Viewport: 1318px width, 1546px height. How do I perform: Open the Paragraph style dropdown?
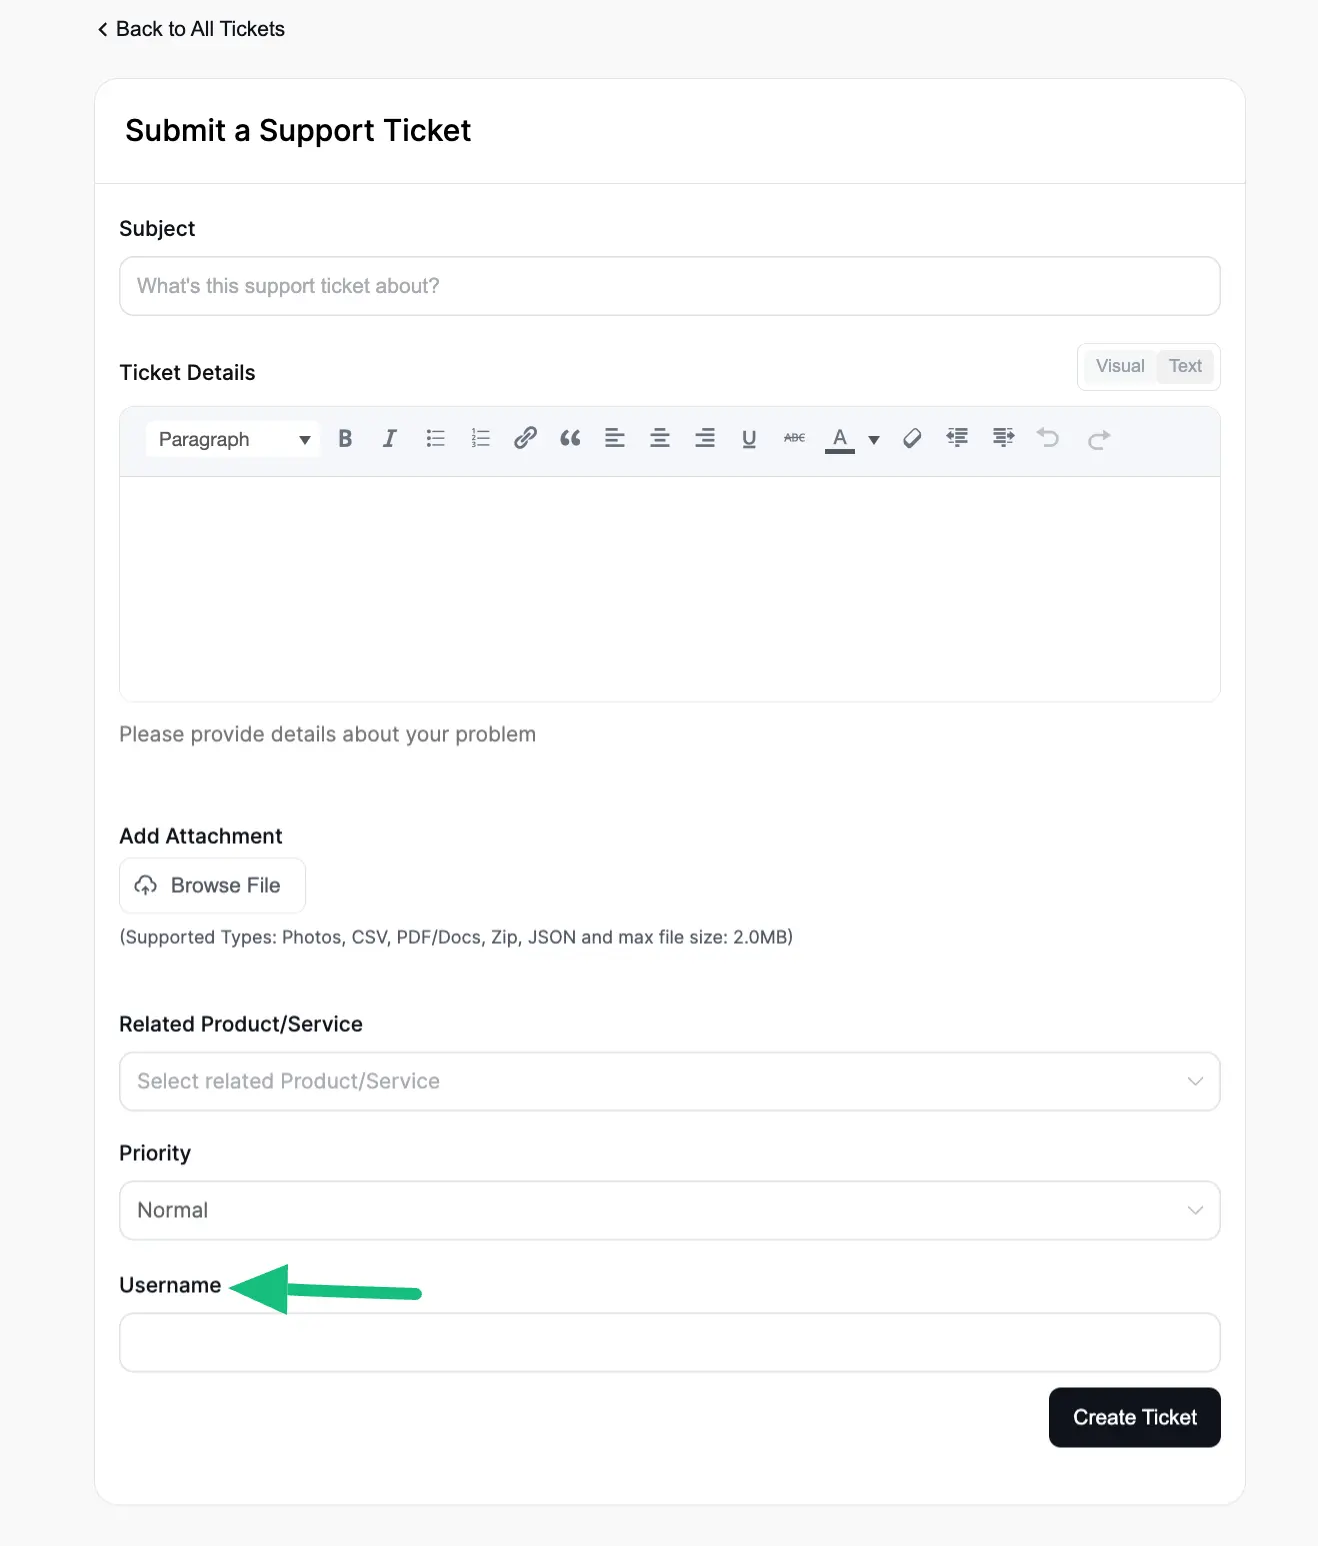232,438
